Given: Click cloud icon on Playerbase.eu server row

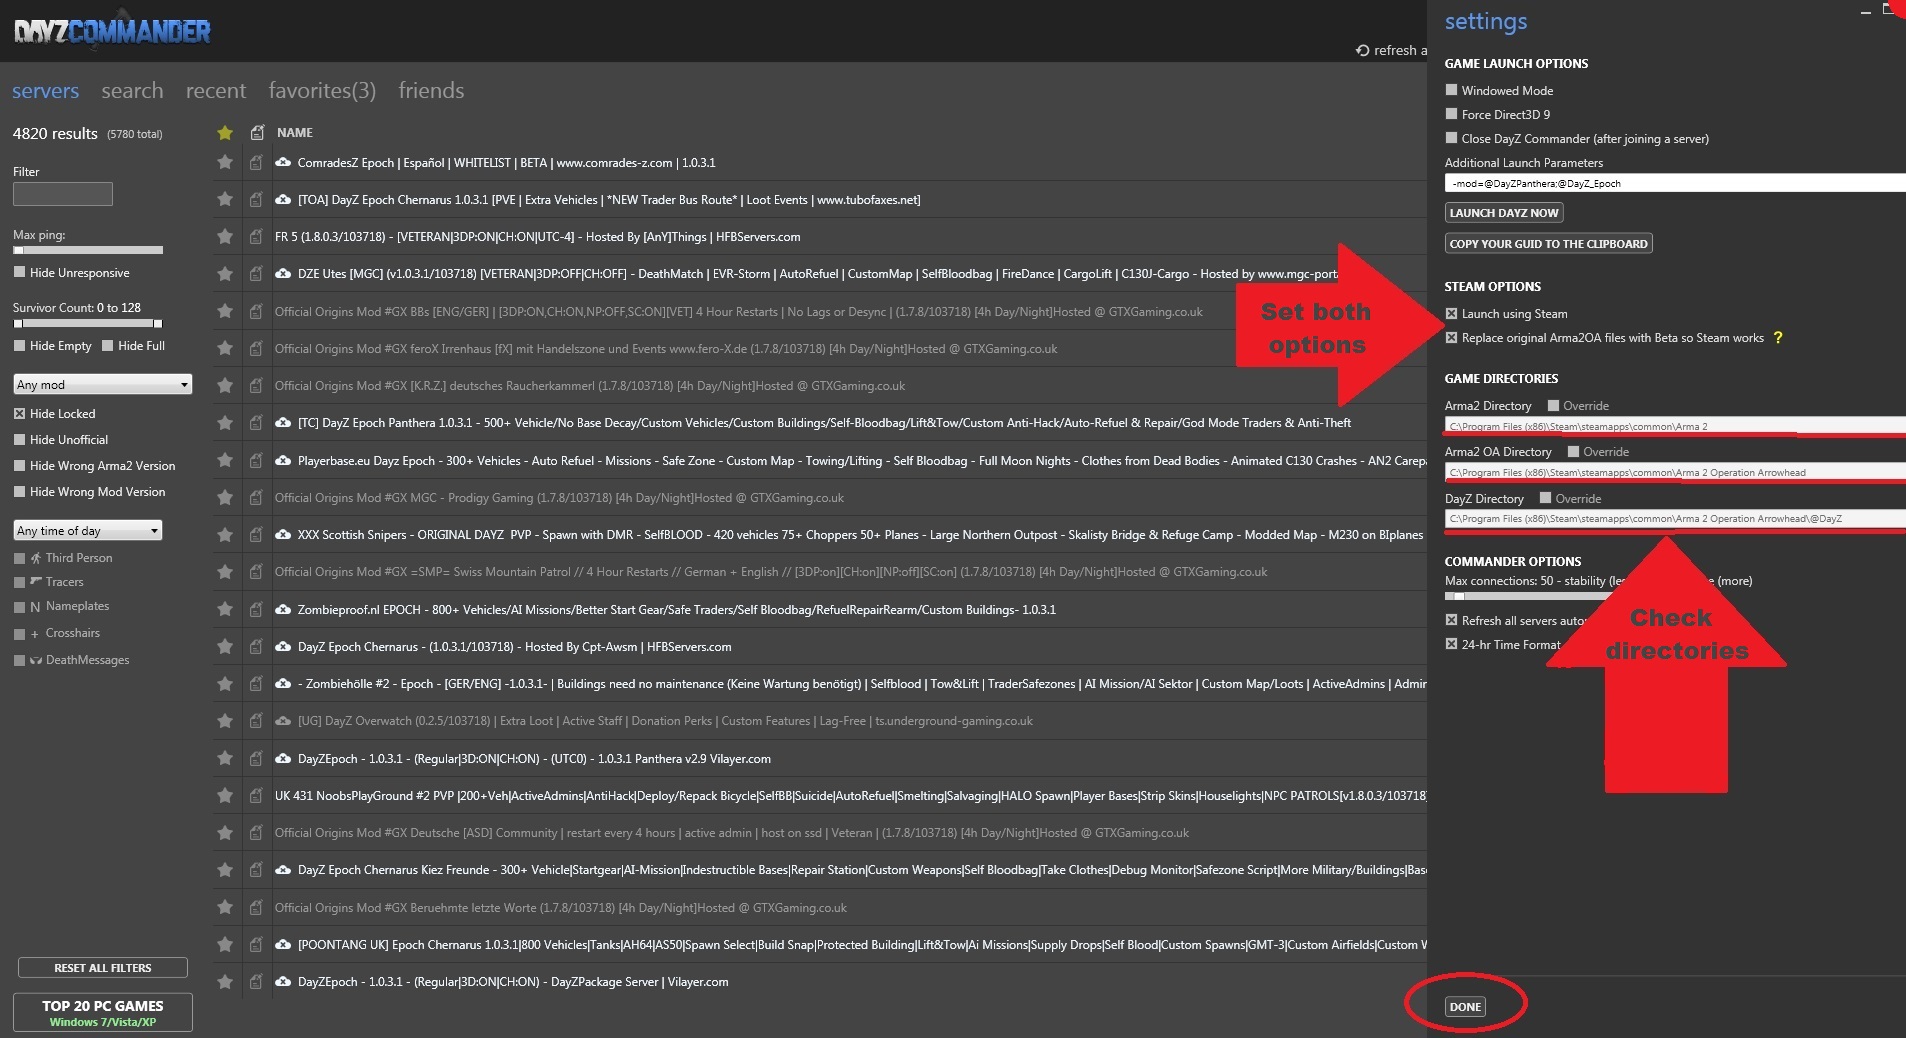Looking at the screenshot, I should [283, 460].
